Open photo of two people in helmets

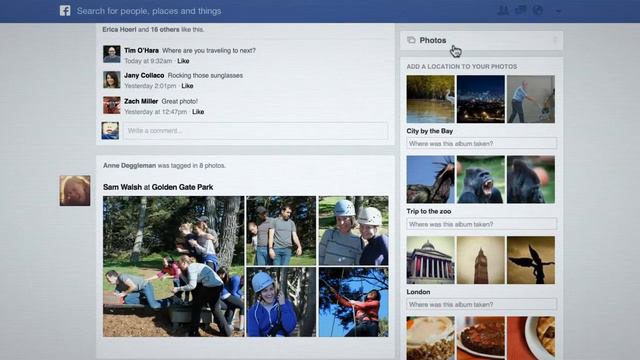(353, 231)
